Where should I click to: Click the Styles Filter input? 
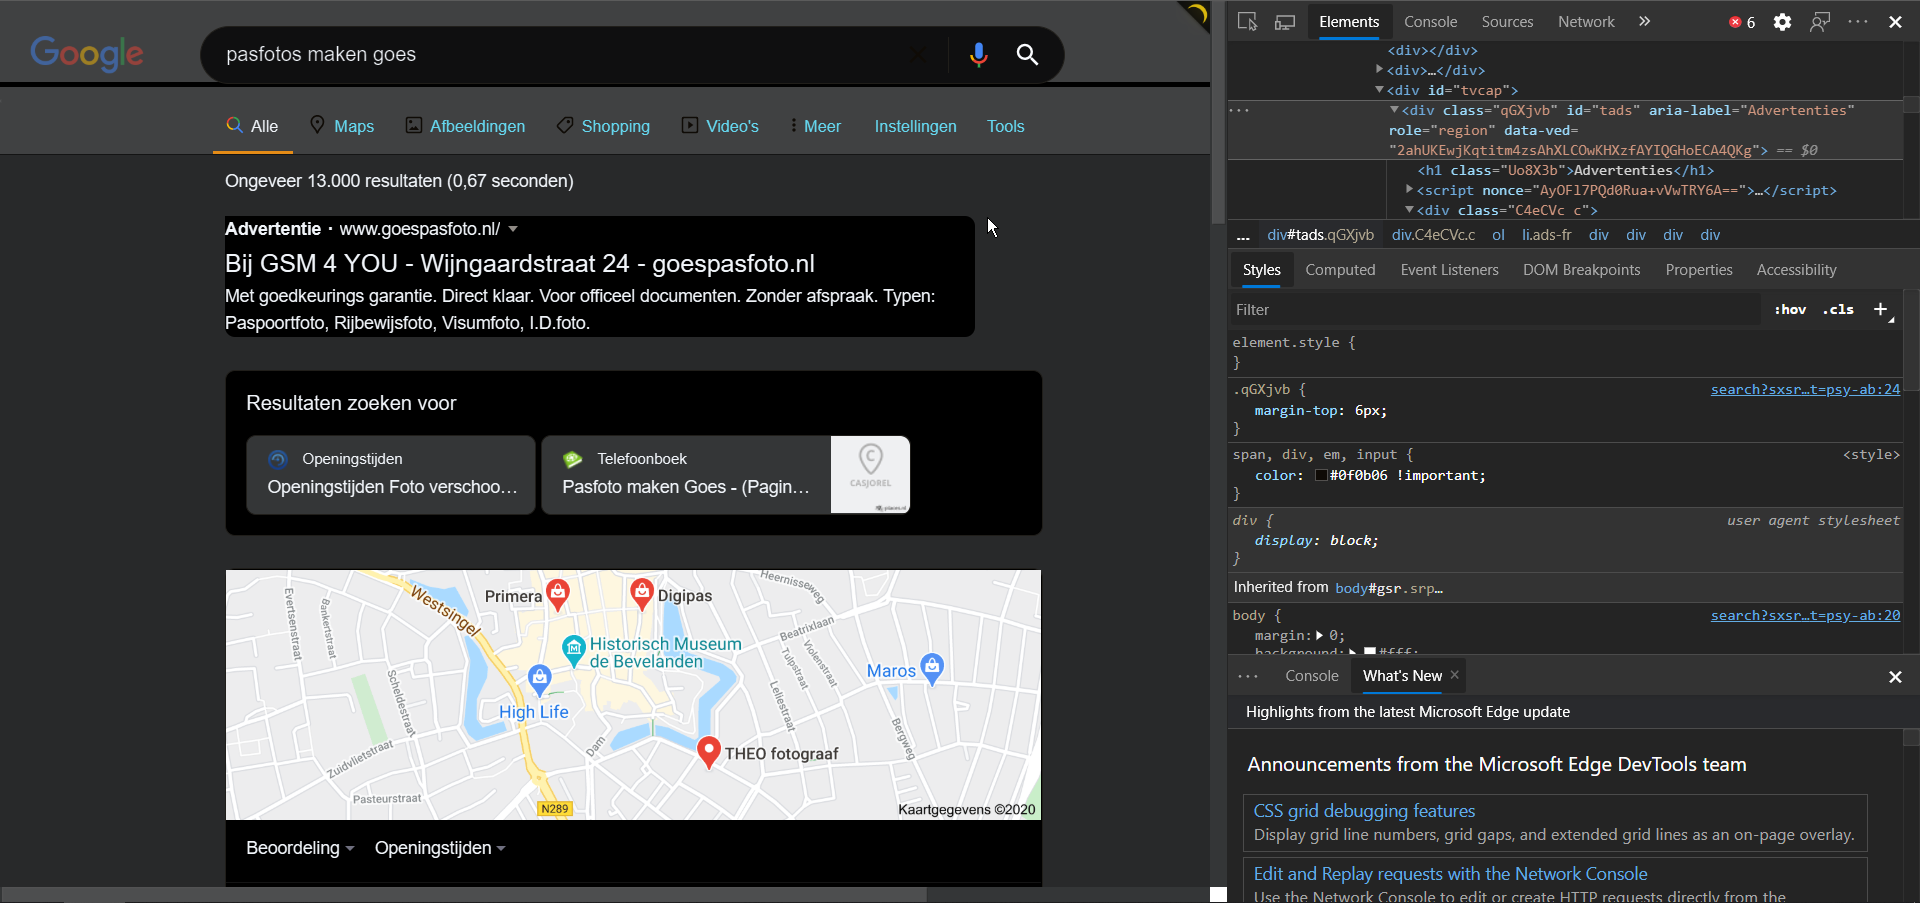pyautogui.click(x=1495, y=310)
